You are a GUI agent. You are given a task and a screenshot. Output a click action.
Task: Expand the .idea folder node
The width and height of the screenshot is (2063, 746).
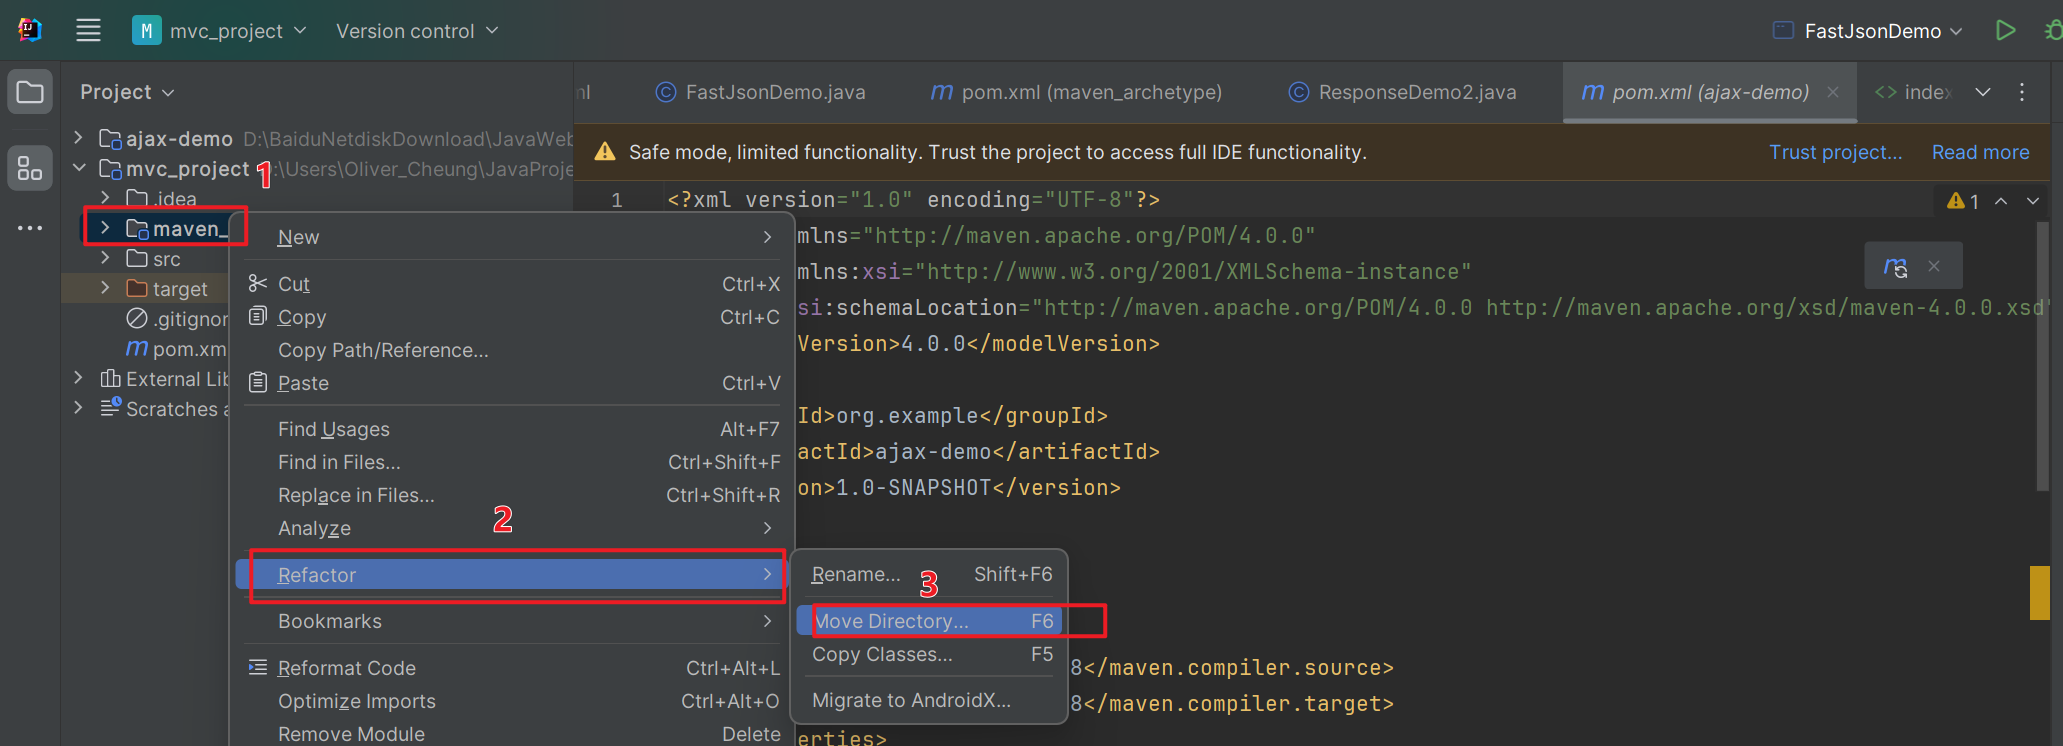(106, 198)
